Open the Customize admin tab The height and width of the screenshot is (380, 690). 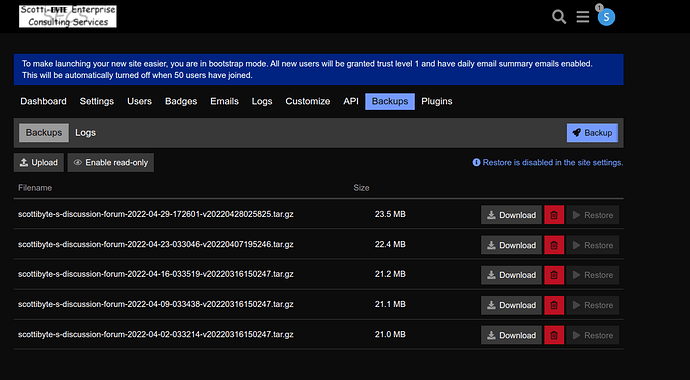[308, 101]
